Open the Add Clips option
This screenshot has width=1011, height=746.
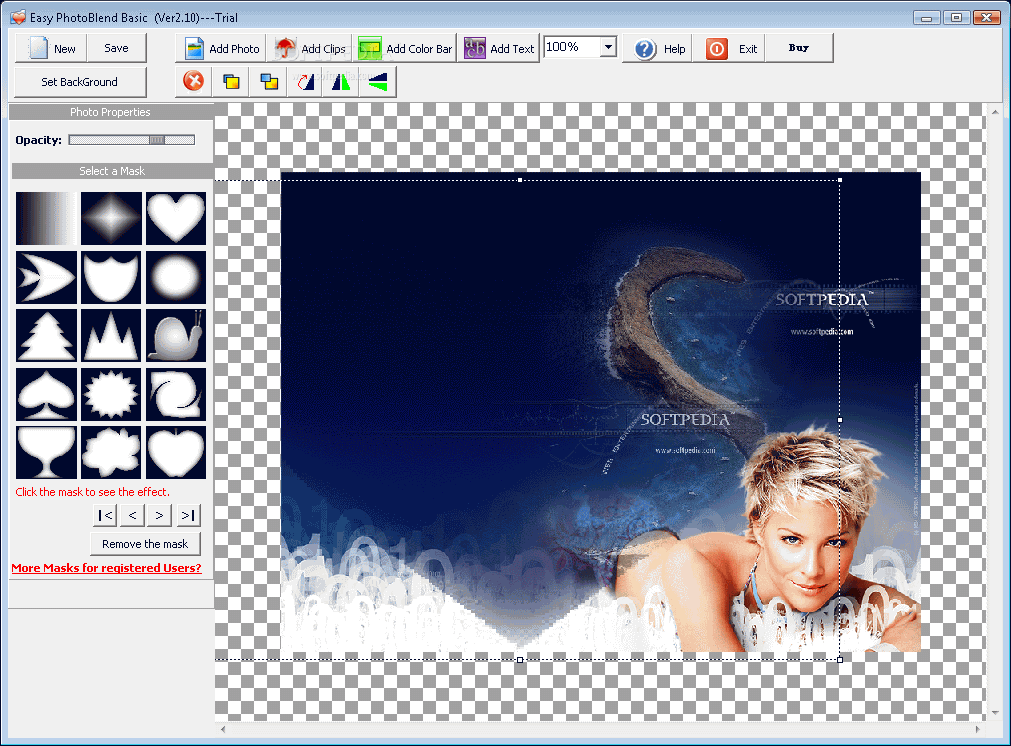pyautogui.click(x=310, y=48)
